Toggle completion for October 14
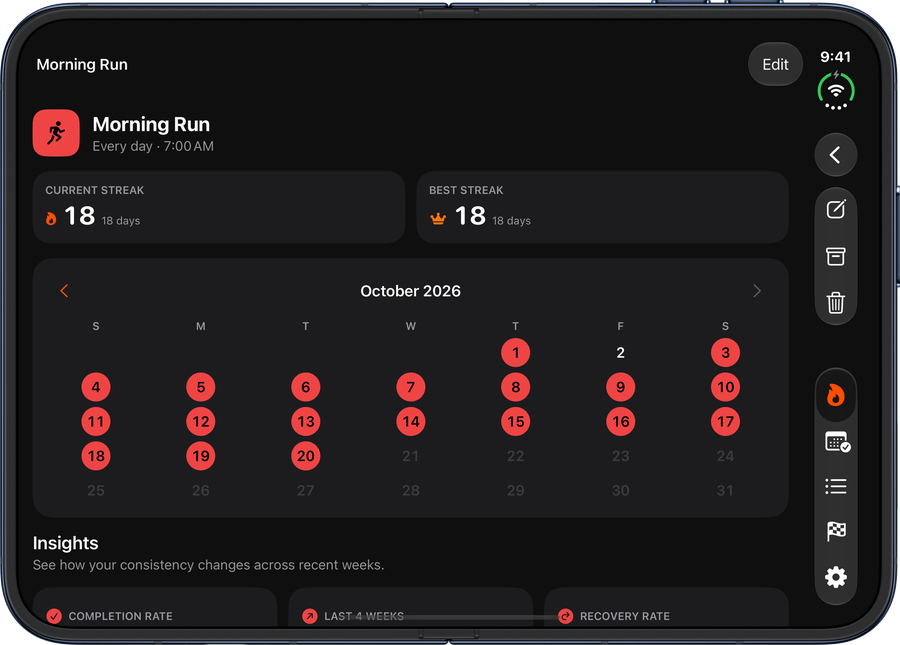 [410, 421]
